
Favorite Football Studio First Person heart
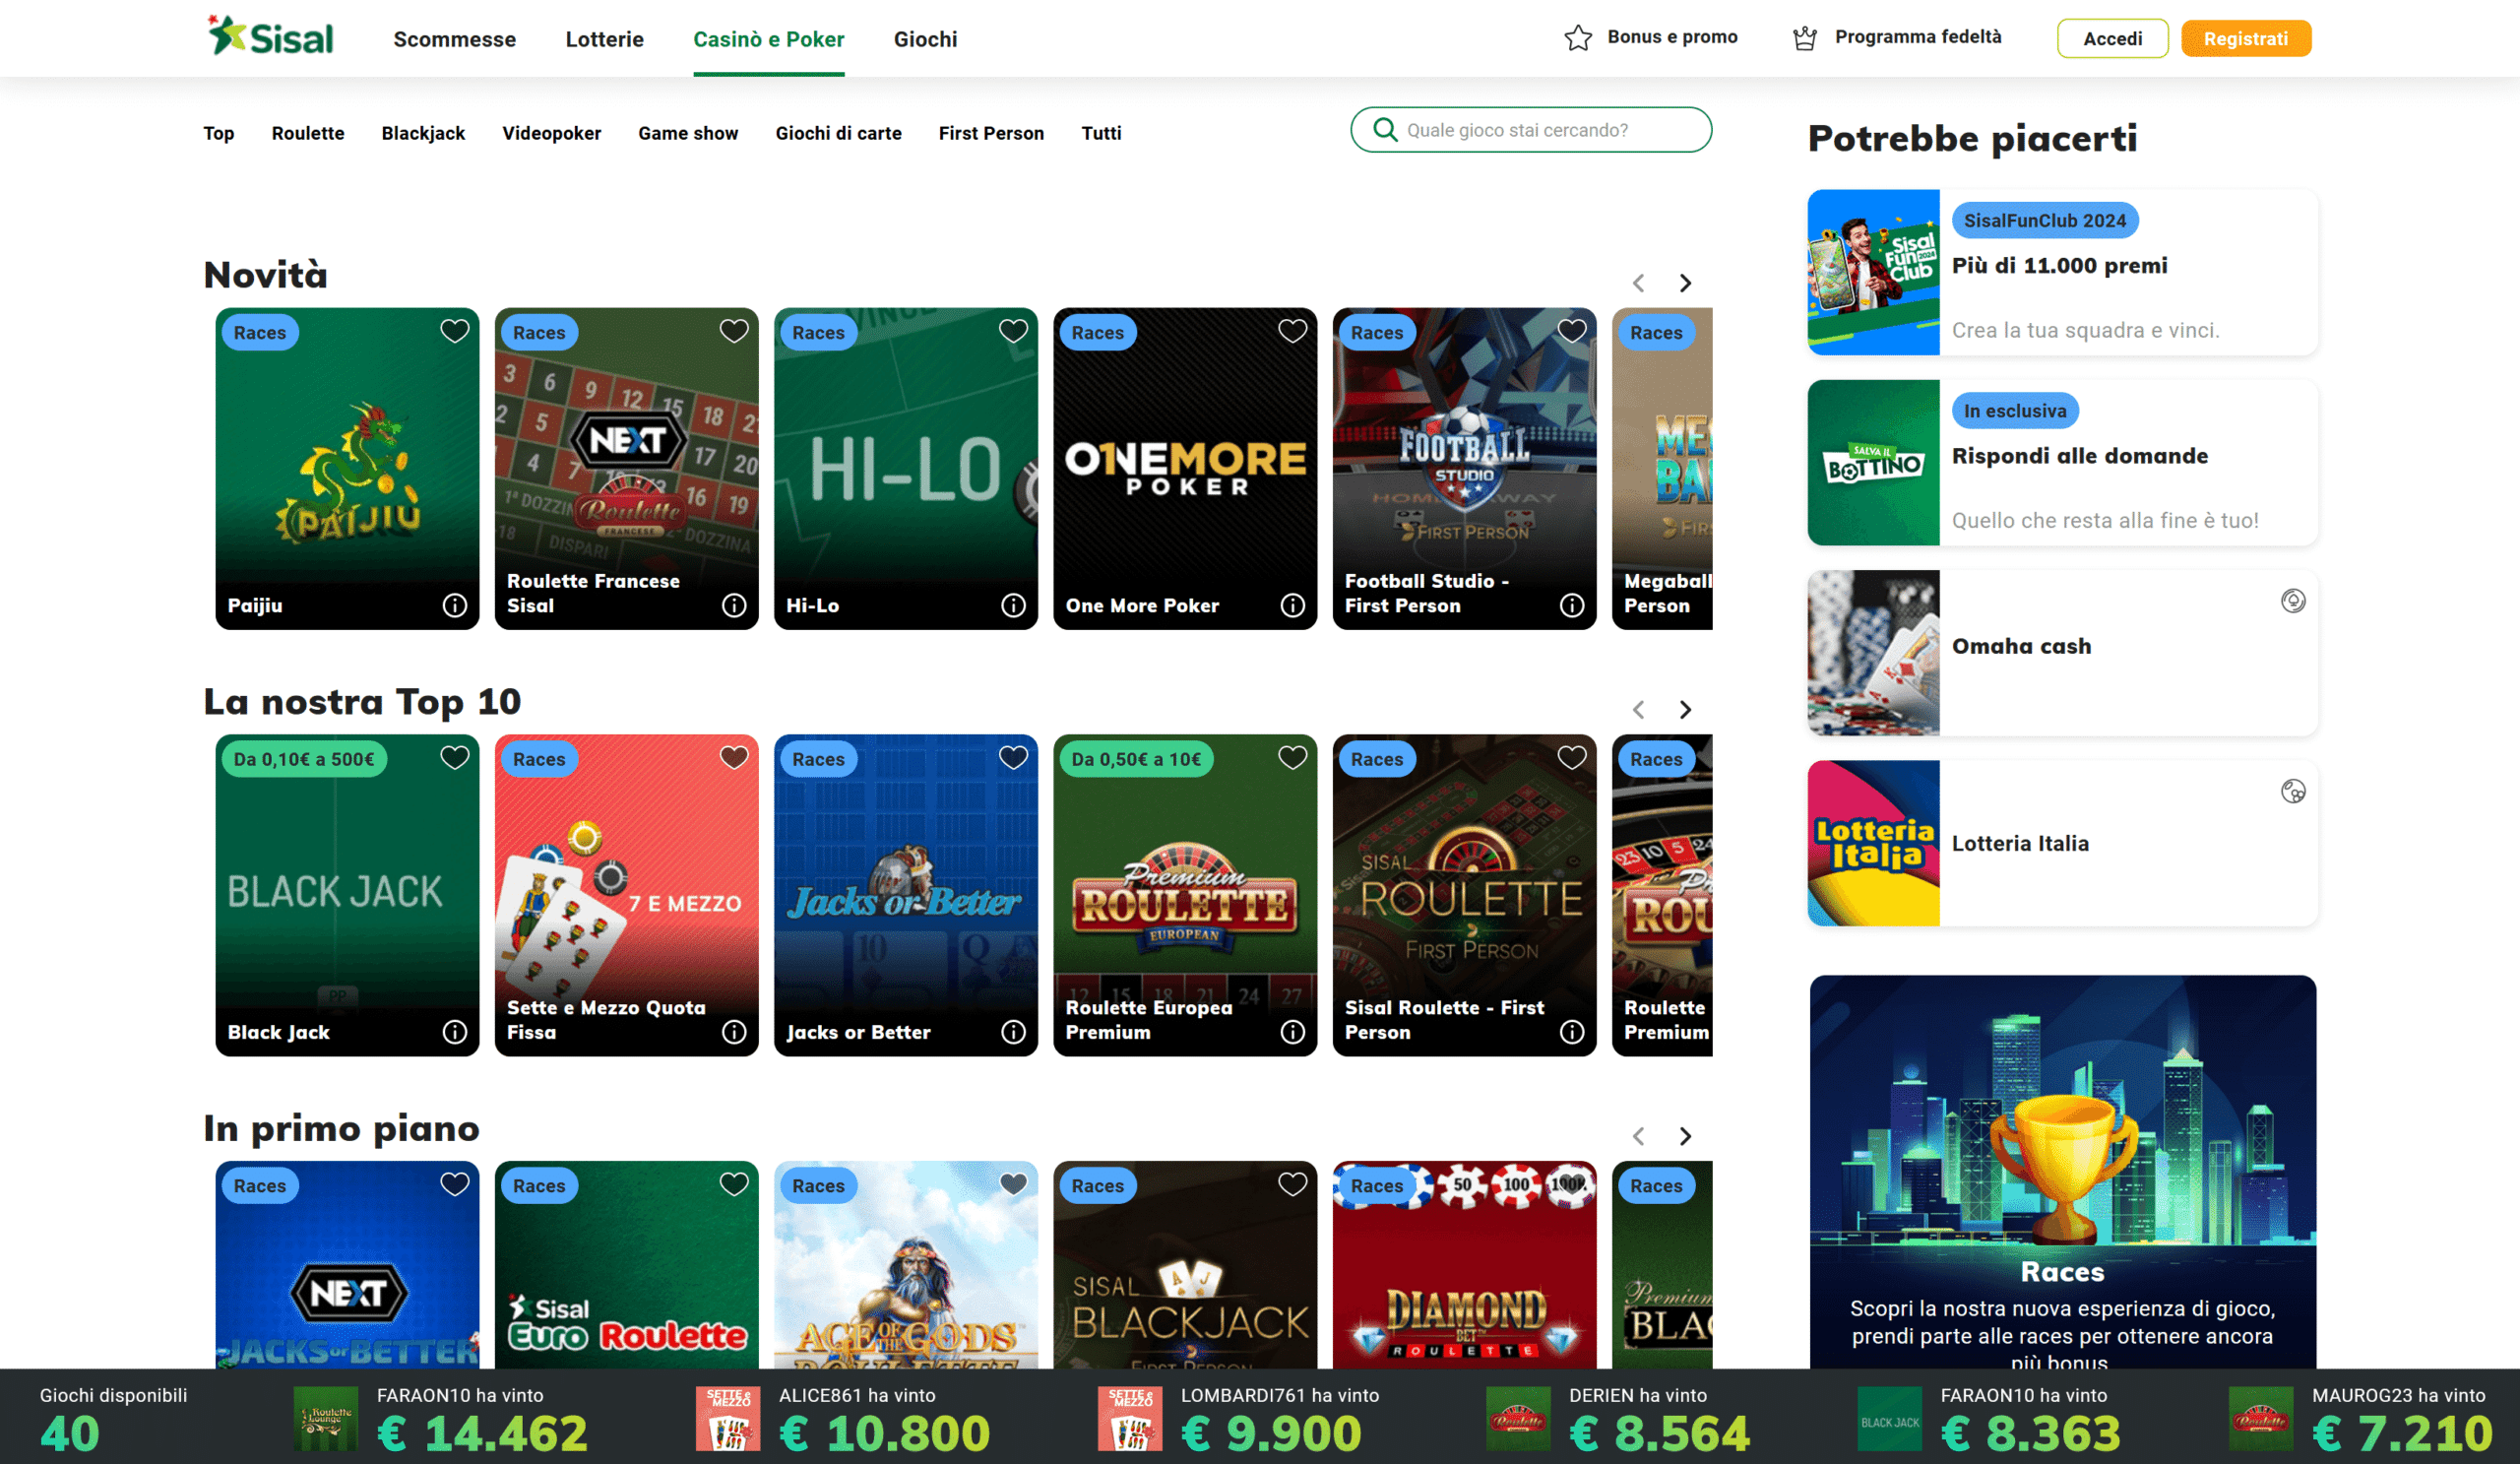pos(1572,331)
